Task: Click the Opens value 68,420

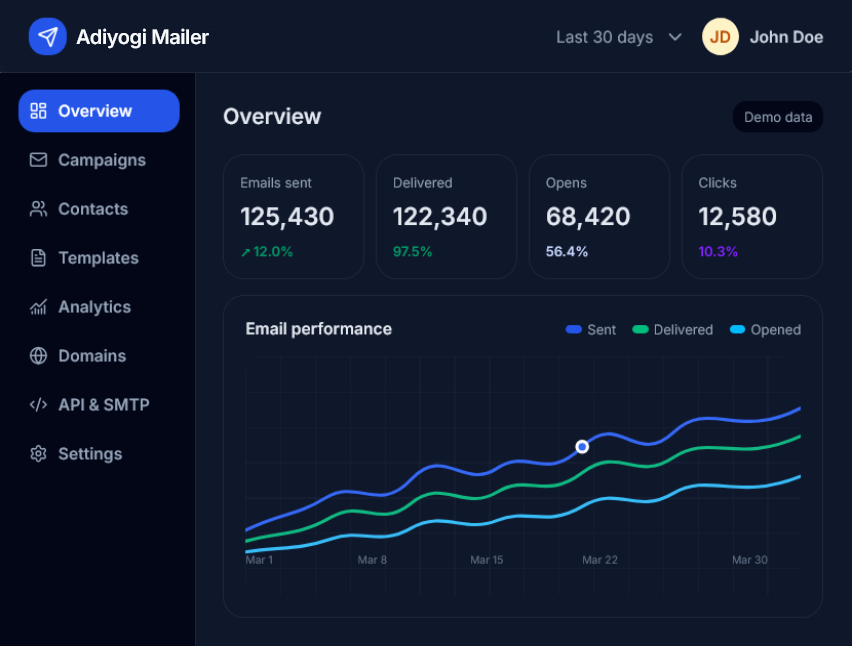Action: tap(588, 216)
